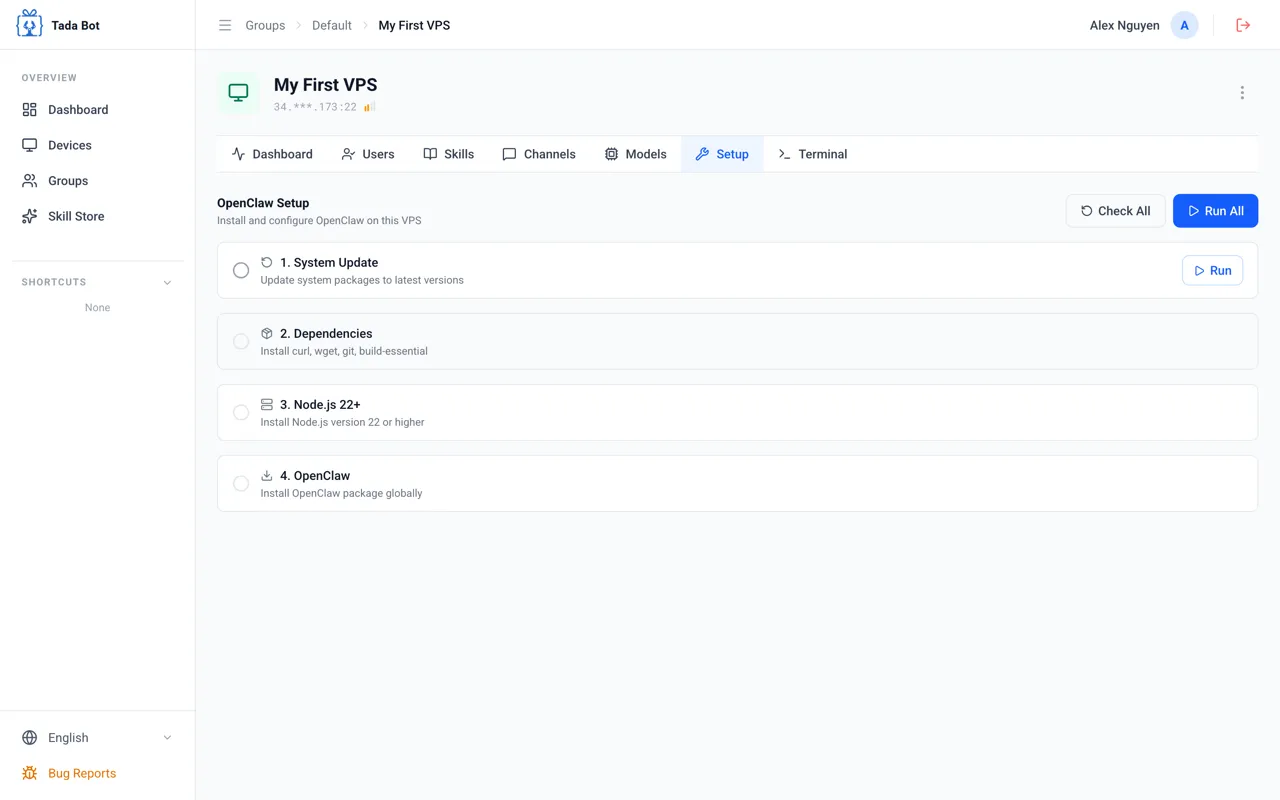Viewport: 1280px width, 800px height.
Task: Select the Setup tab
Action: click(x=722, y=154)
